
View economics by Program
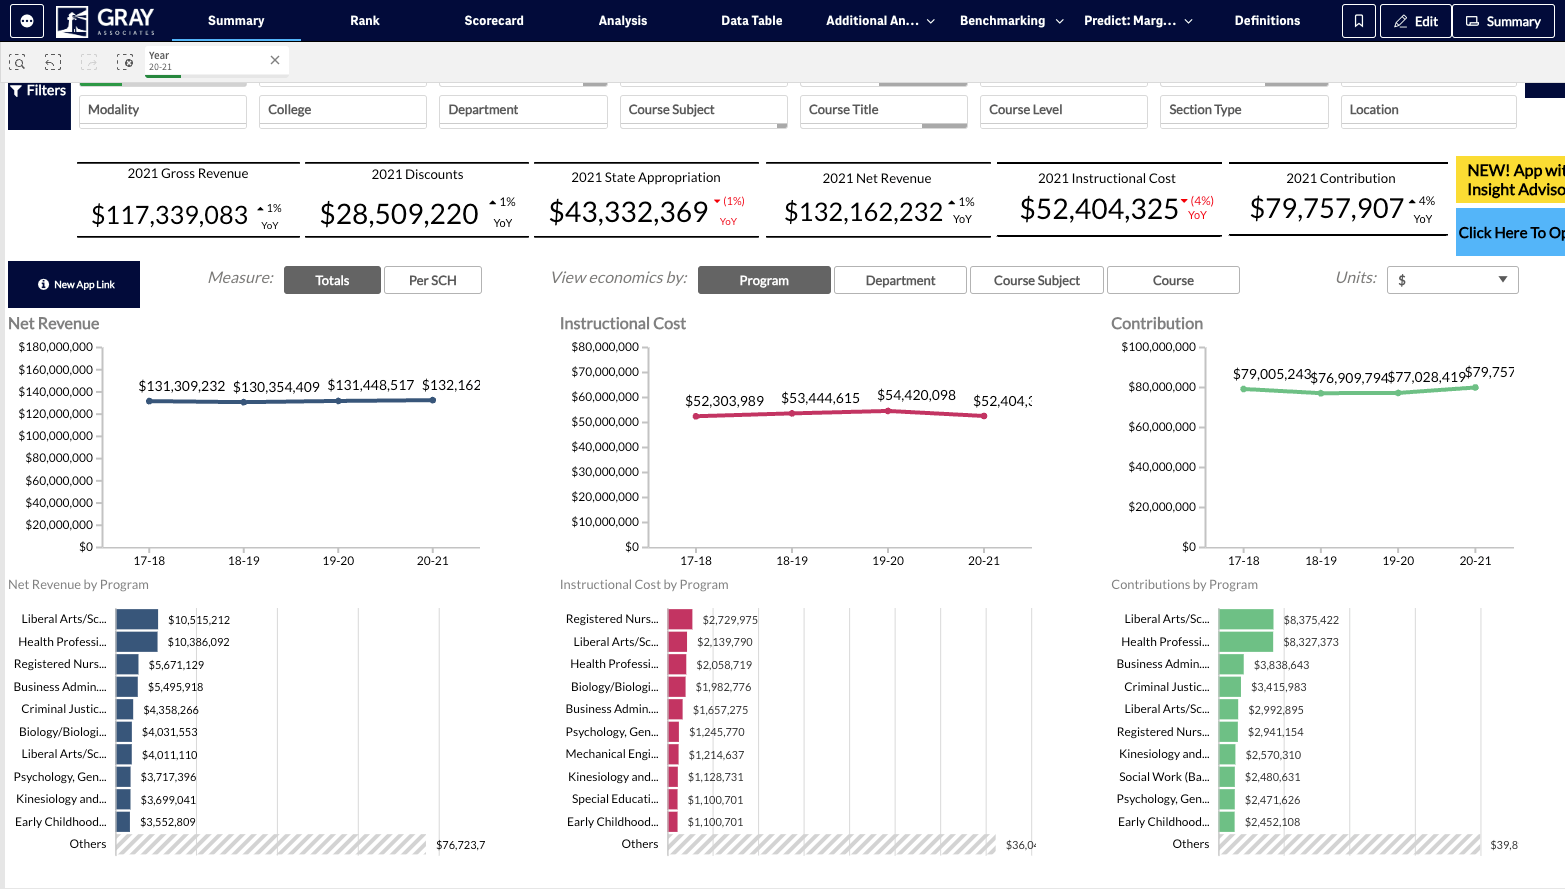tap(764, 280)
